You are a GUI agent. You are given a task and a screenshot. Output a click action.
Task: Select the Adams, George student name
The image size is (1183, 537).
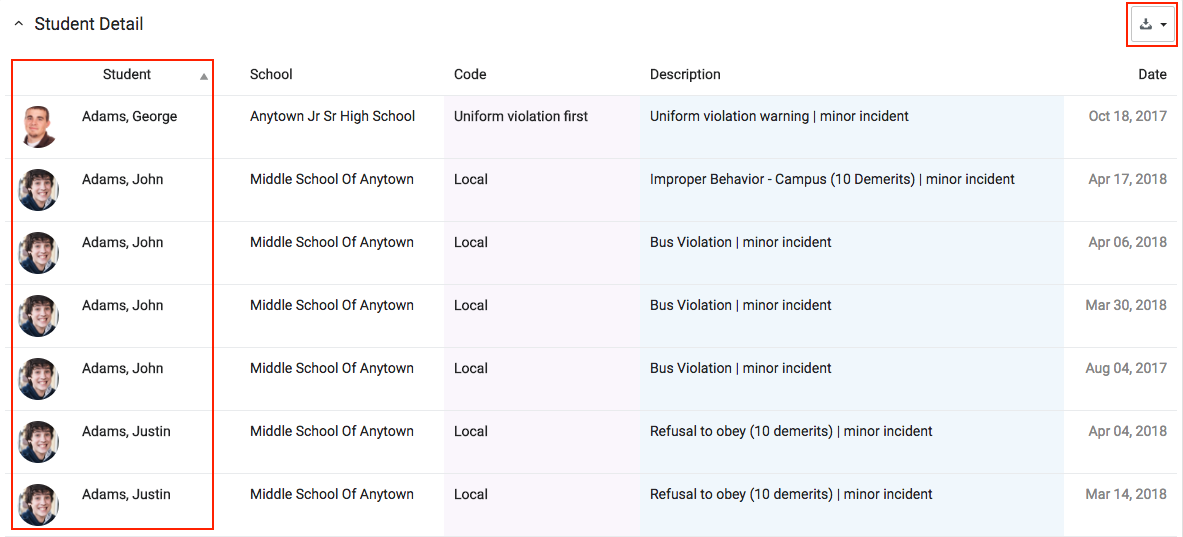130,117
